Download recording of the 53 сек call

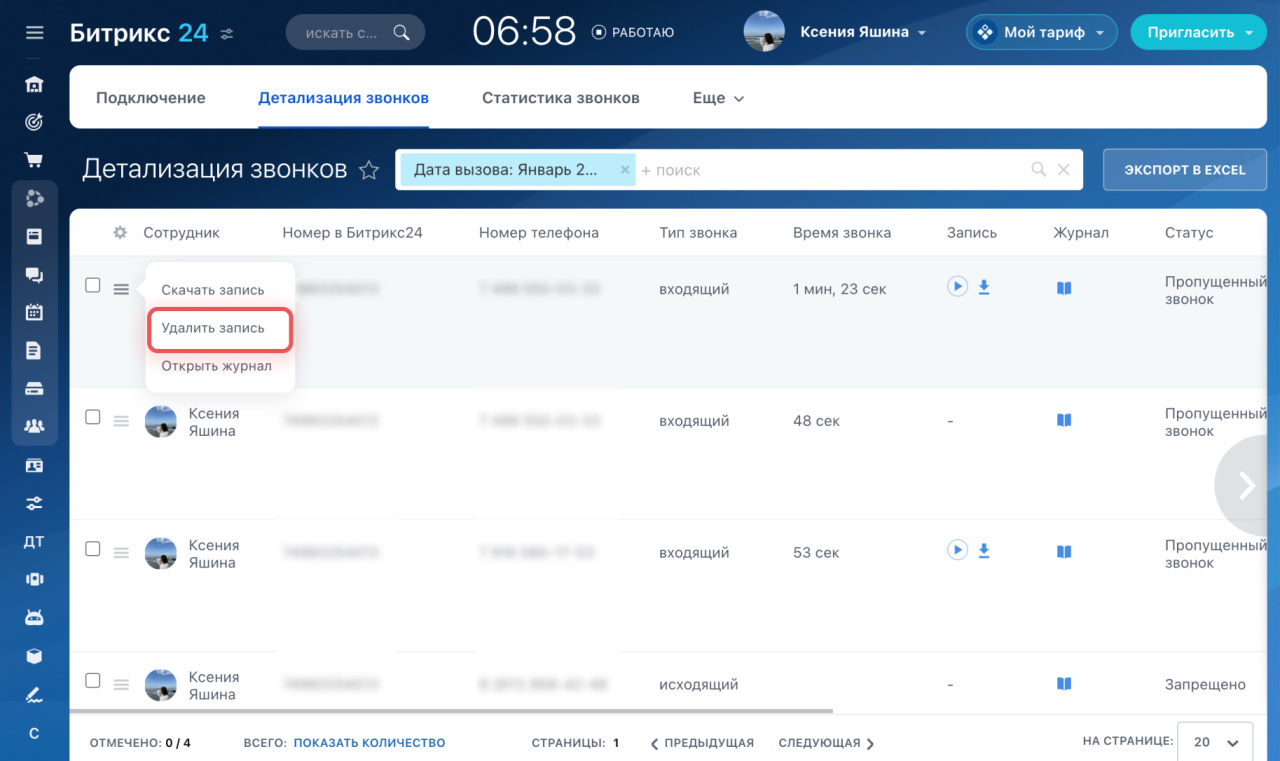pyautogui.click(x=984, y=551)
